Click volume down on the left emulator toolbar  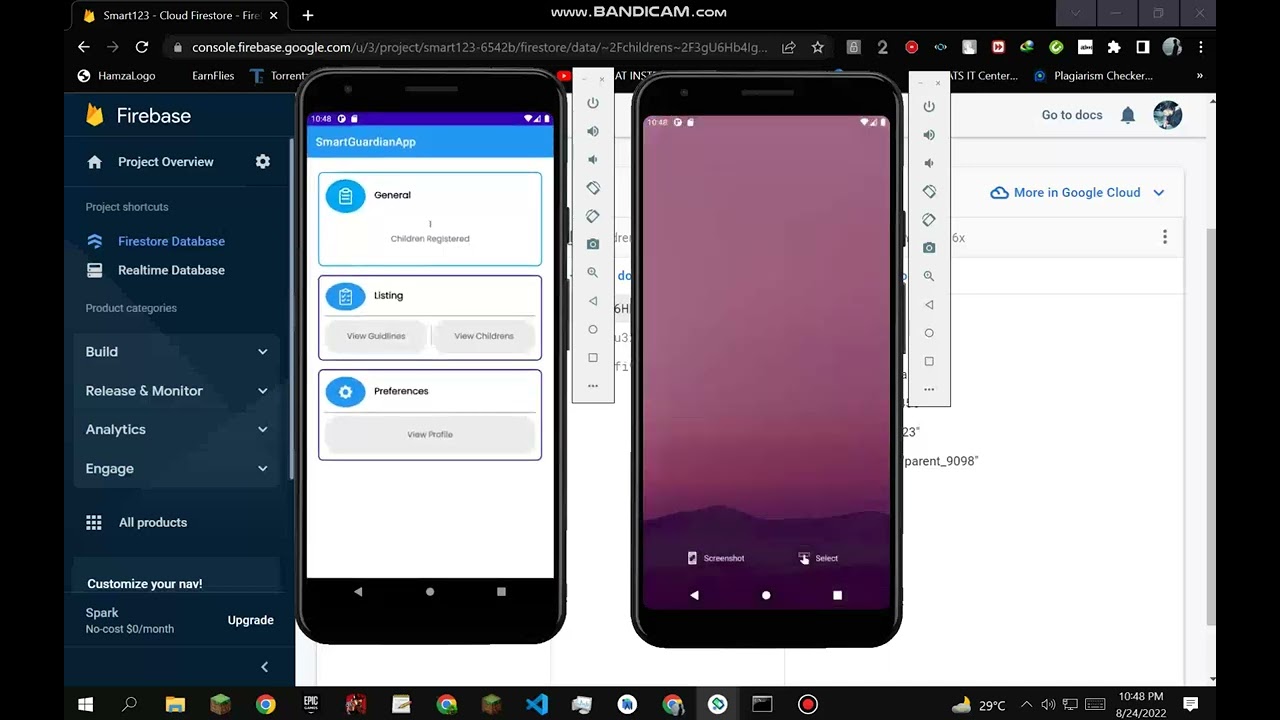[x=593, y=159]
